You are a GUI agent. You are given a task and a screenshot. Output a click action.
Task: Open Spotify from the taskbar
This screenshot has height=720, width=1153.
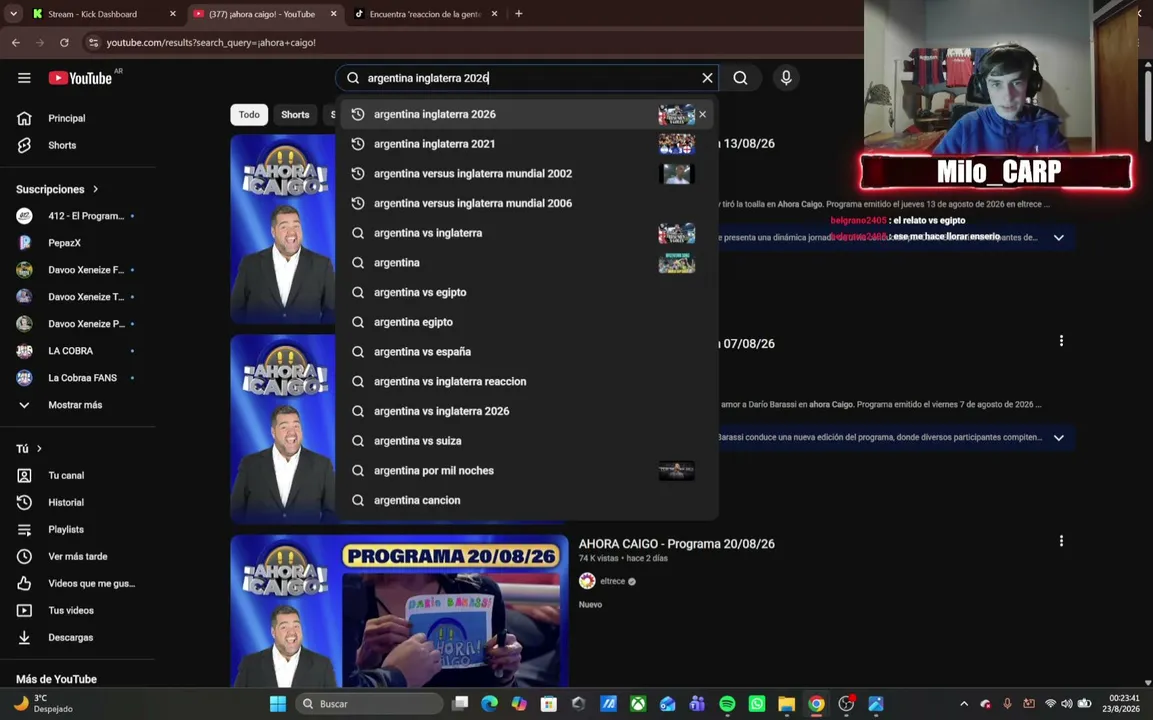point(727,704)
